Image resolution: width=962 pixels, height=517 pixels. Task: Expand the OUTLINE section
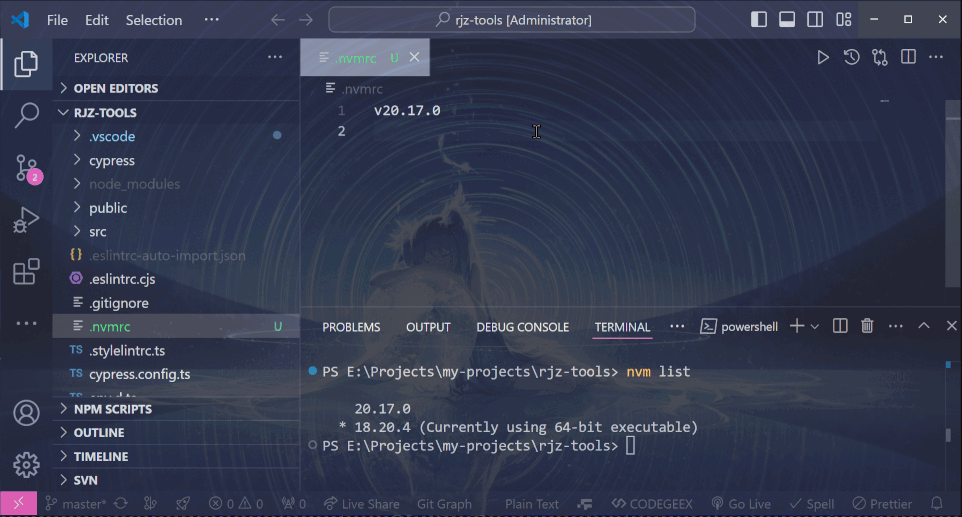176,432
